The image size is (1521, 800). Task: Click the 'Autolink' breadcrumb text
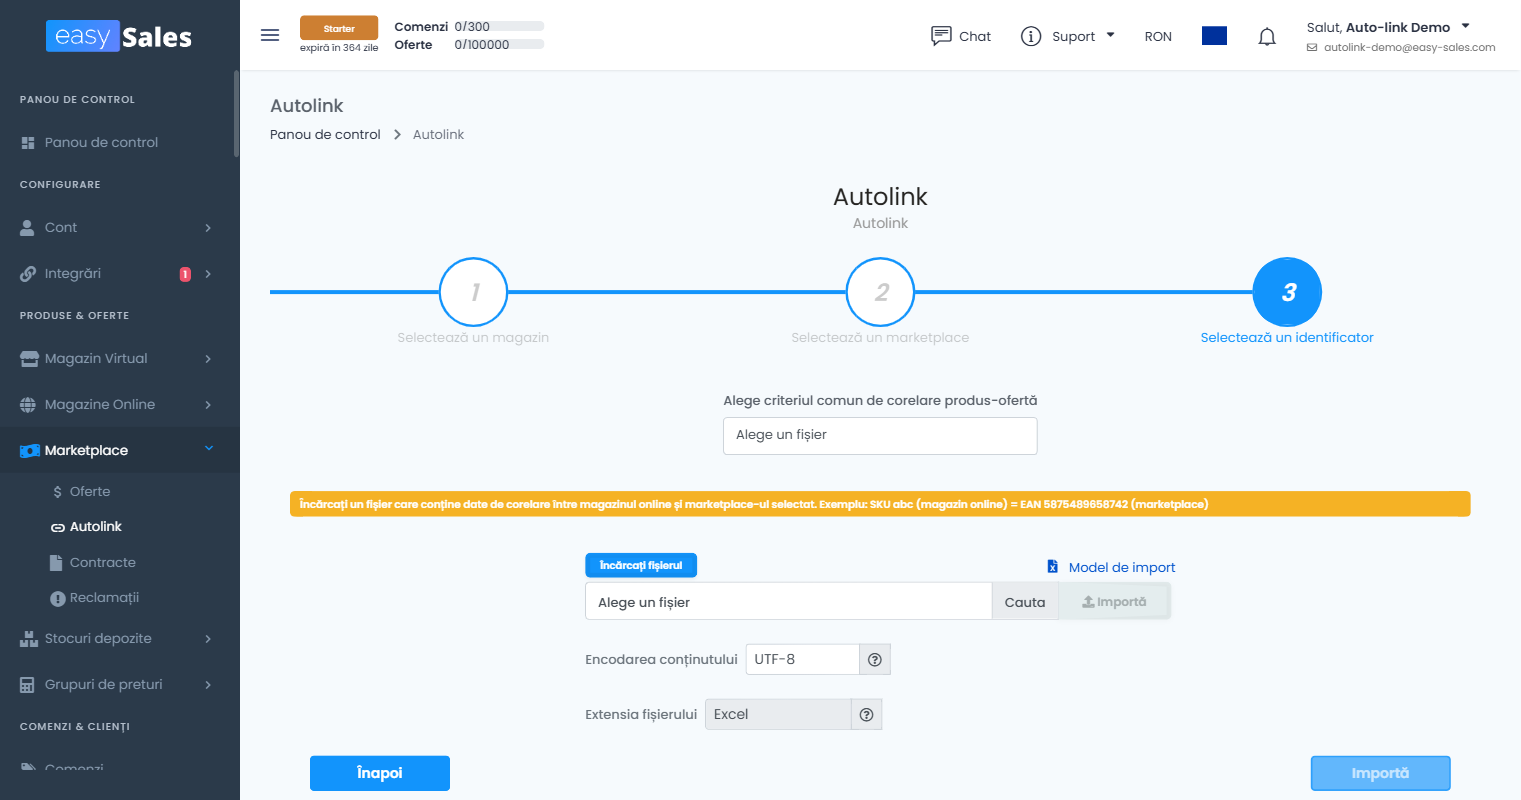438,135
